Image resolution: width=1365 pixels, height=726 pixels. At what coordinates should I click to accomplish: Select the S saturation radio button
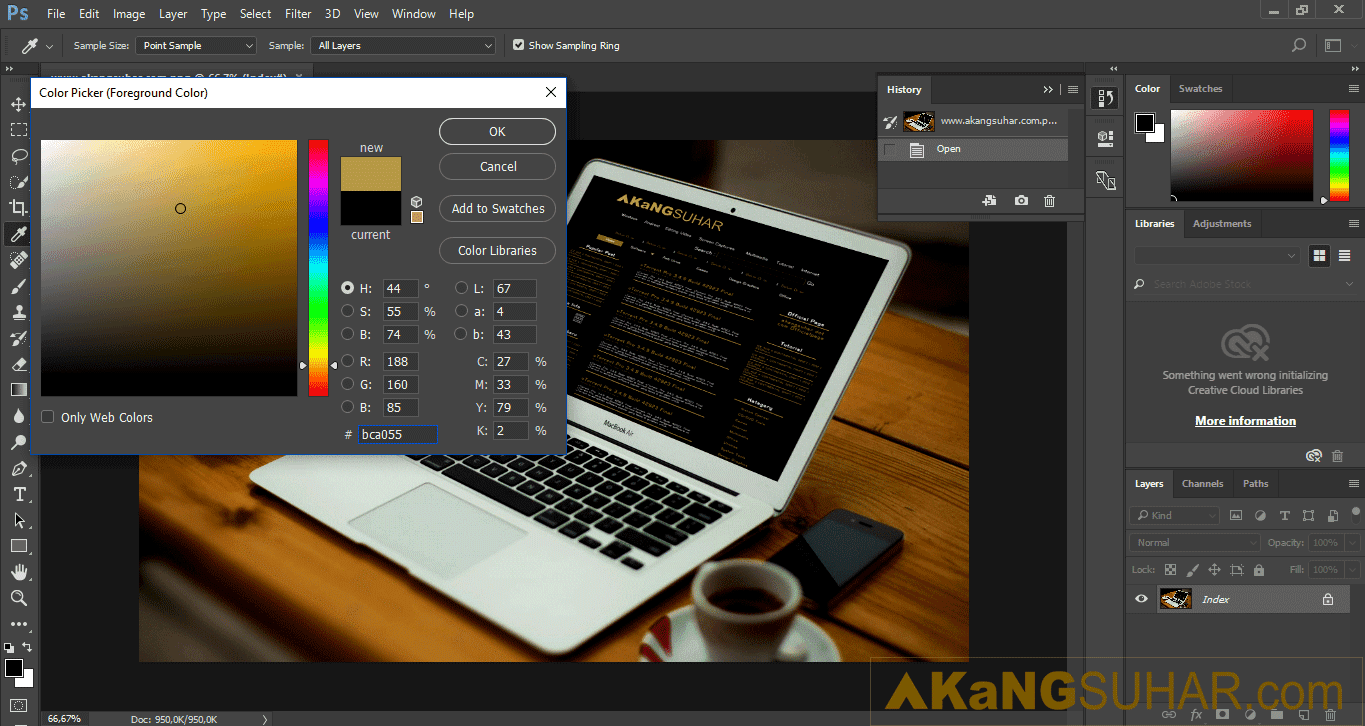pos(347,311)
